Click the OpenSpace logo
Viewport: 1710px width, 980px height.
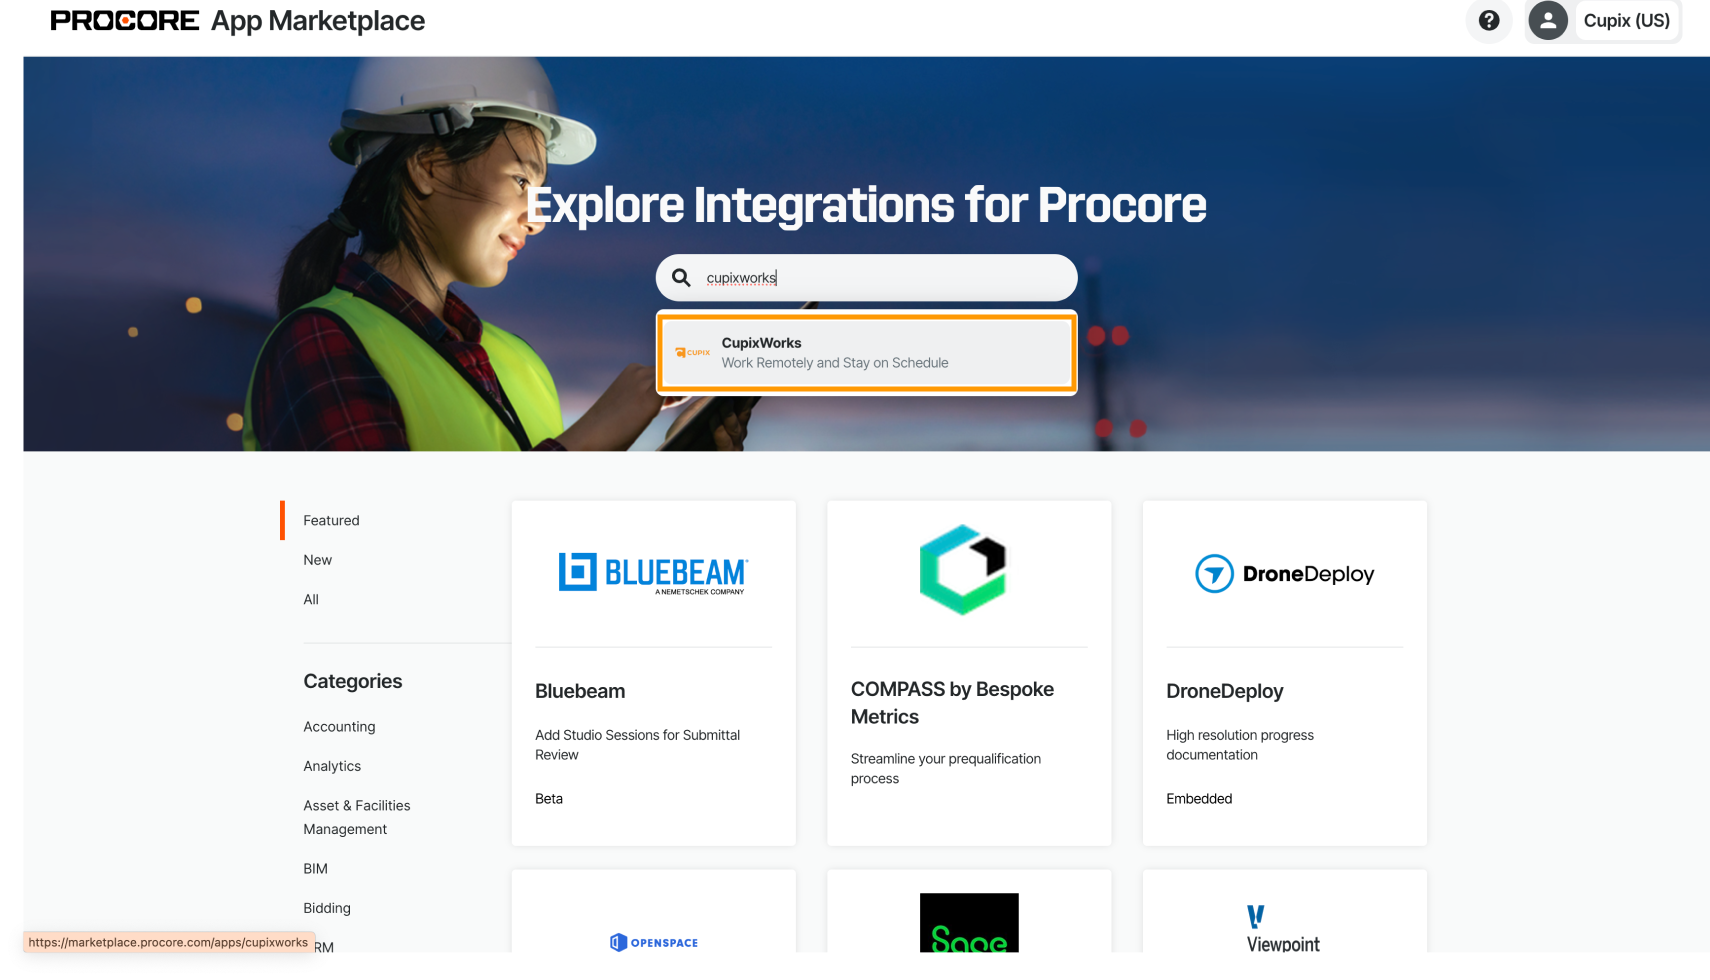[654, 942]
